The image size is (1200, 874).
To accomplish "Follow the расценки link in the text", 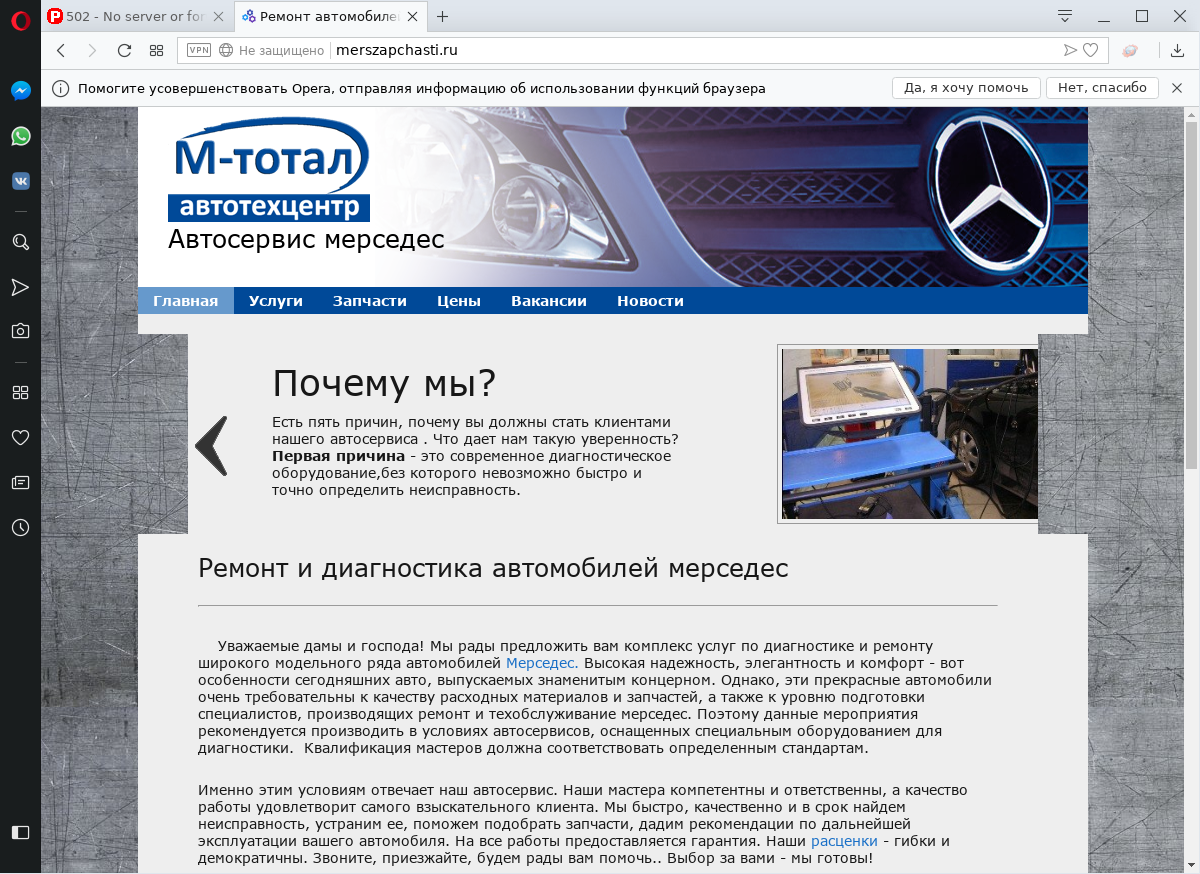I will 844,841.
